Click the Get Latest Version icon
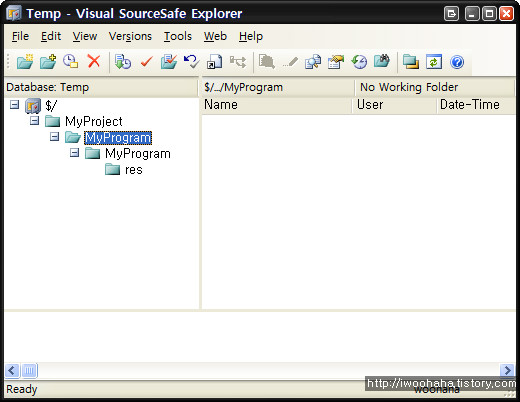Screen dimensions: 520x402 (x=123, y=62)
